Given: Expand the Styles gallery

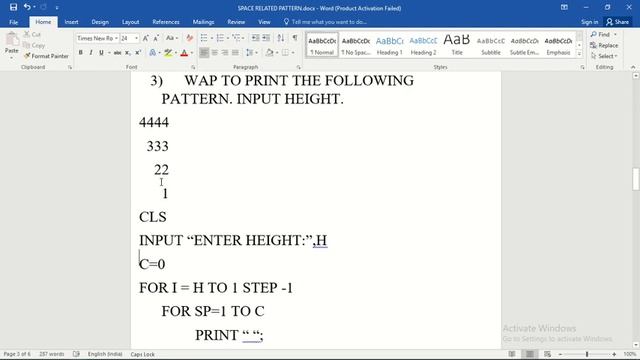Looking at the screenshot, I should (579, 53).
